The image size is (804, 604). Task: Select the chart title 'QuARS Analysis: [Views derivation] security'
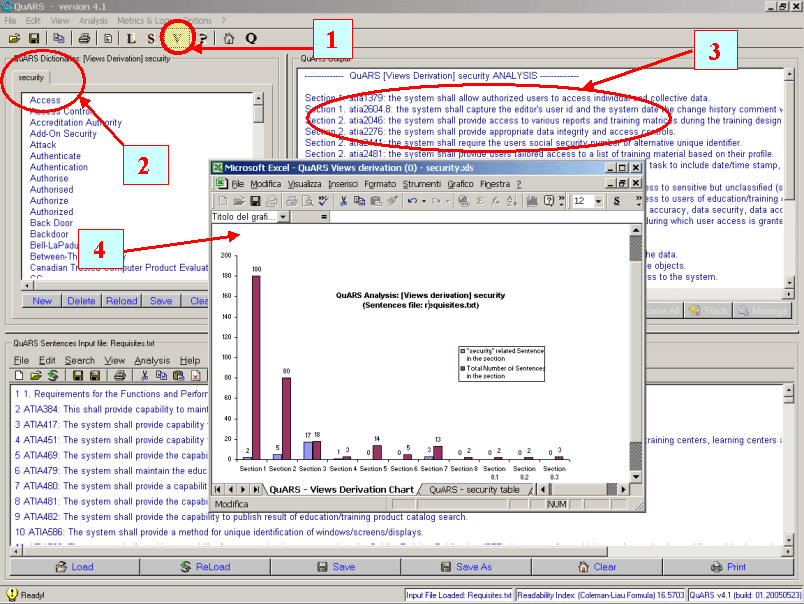coord(420,295)
